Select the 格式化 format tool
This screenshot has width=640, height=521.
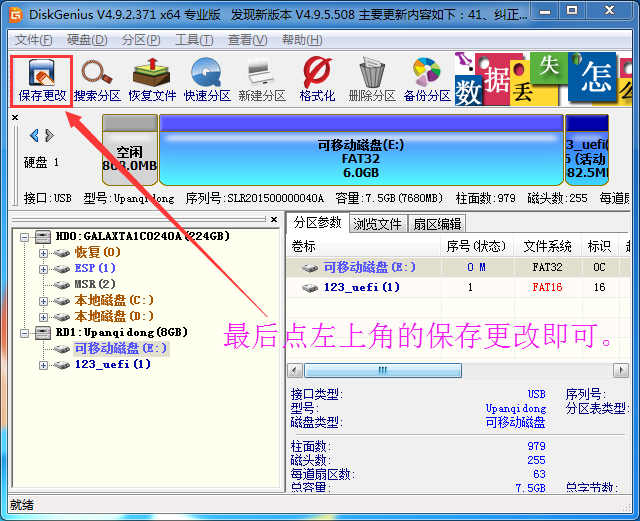[317, 81]
